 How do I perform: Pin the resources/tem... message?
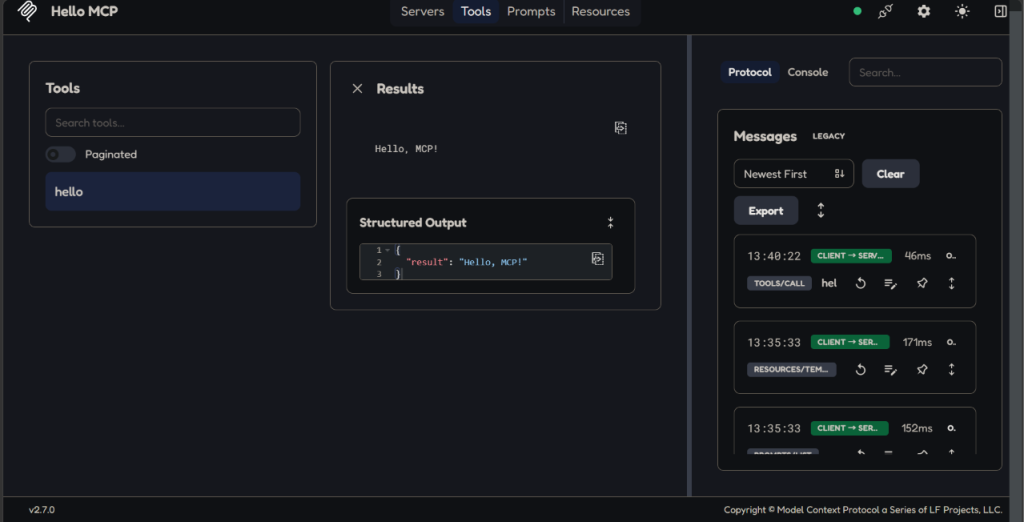point(921,369)
